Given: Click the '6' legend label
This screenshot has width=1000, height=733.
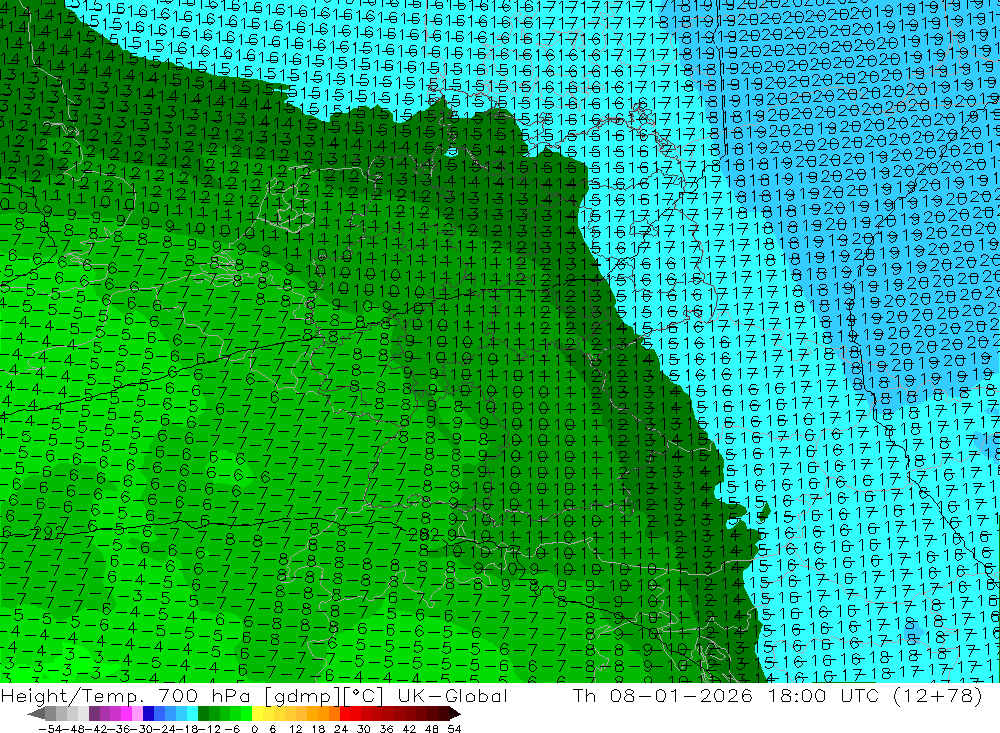Looking at the screenshot, I should click(x=272, y=729).
